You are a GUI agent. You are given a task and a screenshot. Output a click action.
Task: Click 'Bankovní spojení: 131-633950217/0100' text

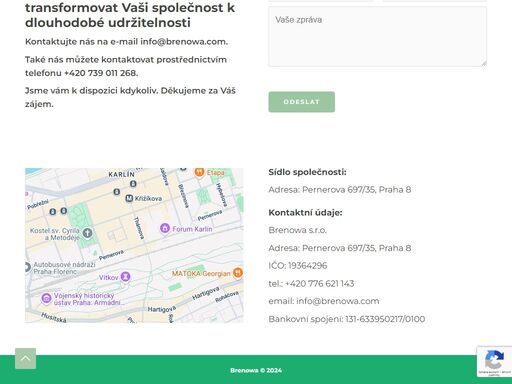click(x=347, y=319)
